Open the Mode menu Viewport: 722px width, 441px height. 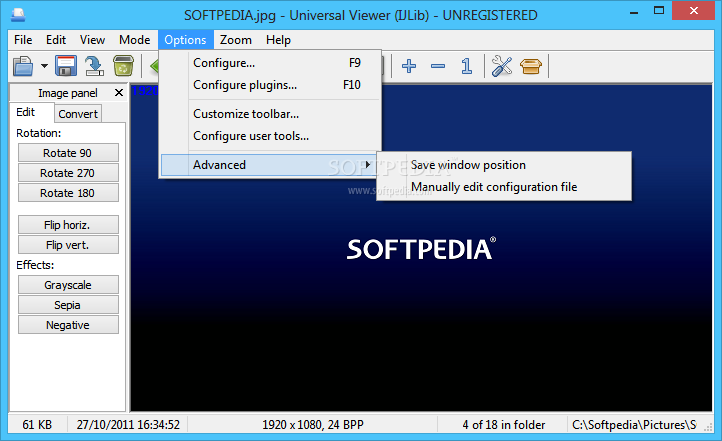pos(134,40)
